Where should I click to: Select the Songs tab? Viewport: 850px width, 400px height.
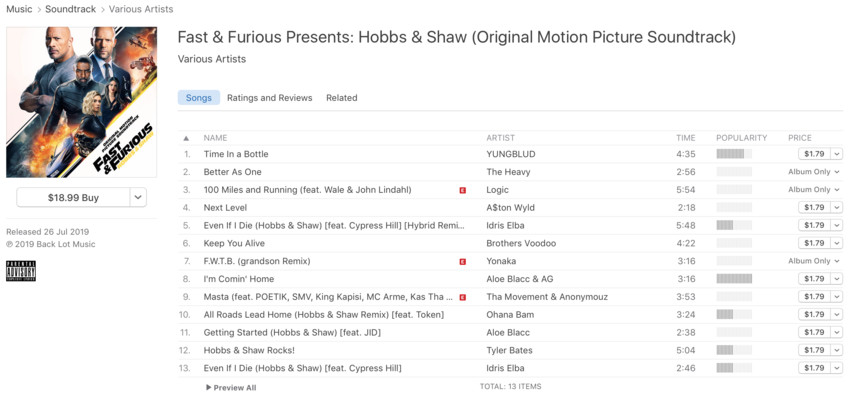(198, 98)
